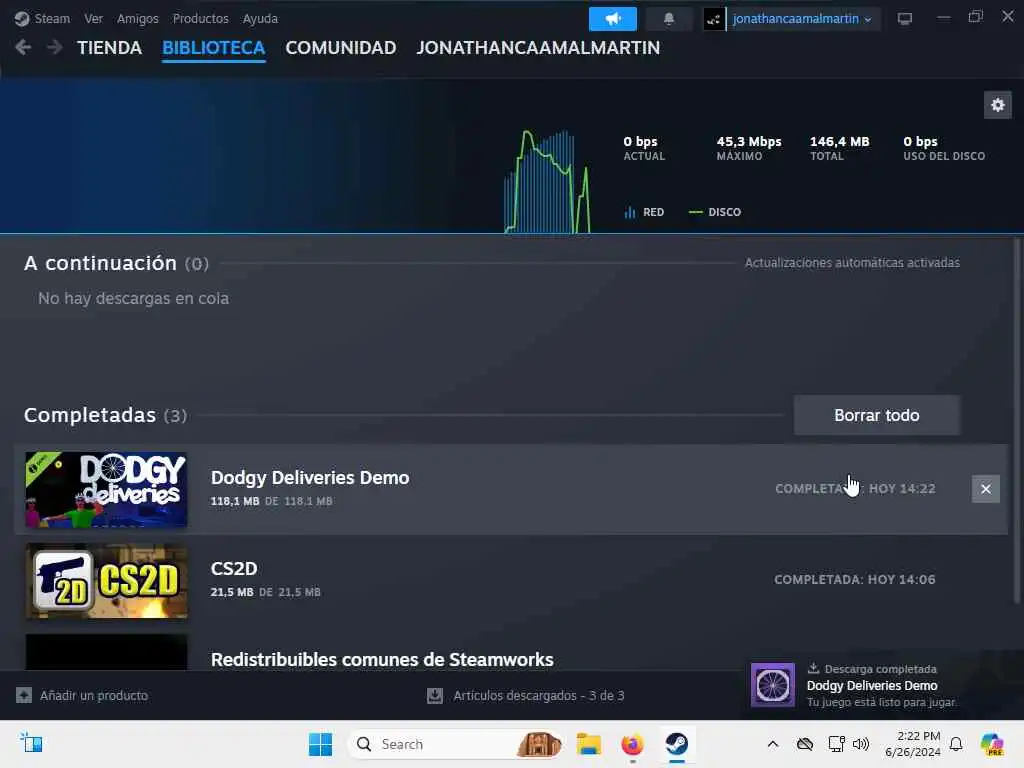Remove Dodgy Deliveries Demo with the X
1024x768 pixels.
pos(985,488)
